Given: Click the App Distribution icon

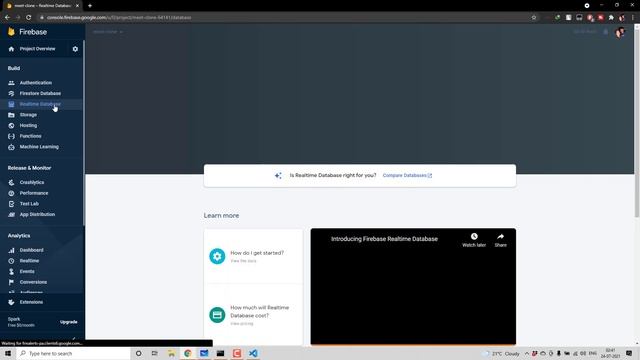Looking at the screenshot, I should pos(11,214).
